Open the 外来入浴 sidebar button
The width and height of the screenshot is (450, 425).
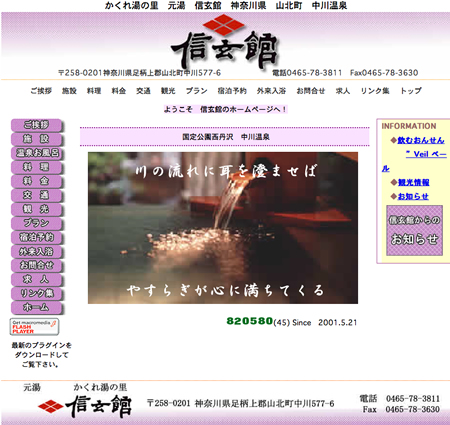pyautogui.click(x=37, y=251)
